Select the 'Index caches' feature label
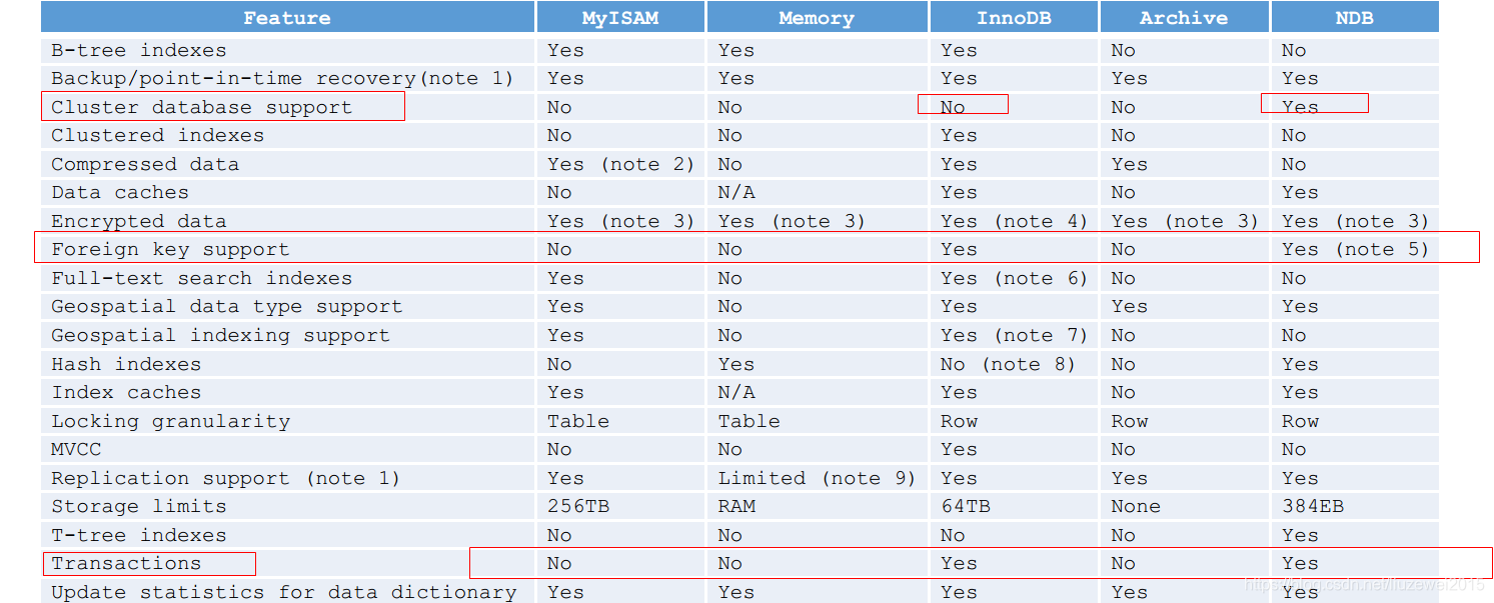The image size is (1494, 603). pos(126,392)
